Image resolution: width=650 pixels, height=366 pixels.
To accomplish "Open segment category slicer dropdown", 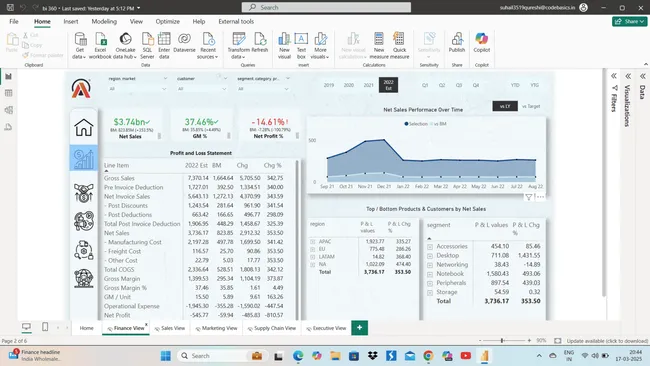I will (286, 89).
